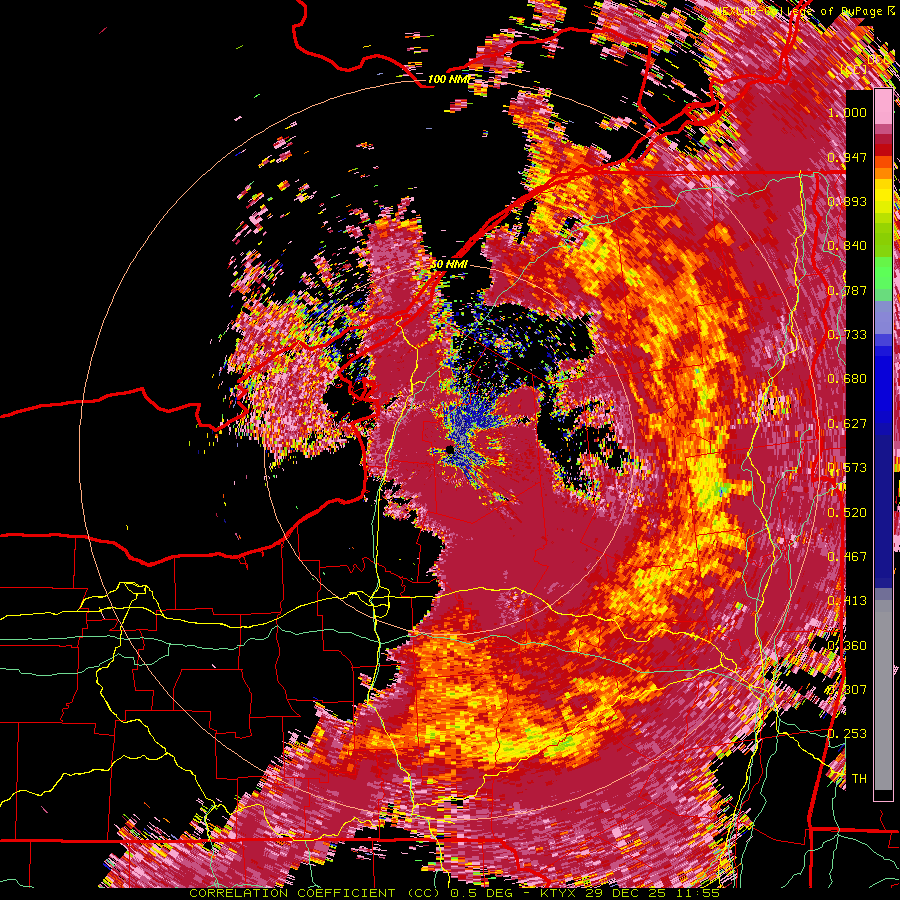Screen dimensions: 900x900
Task: Click the 0.947 legend value
Action: click(x=847, y=157)
